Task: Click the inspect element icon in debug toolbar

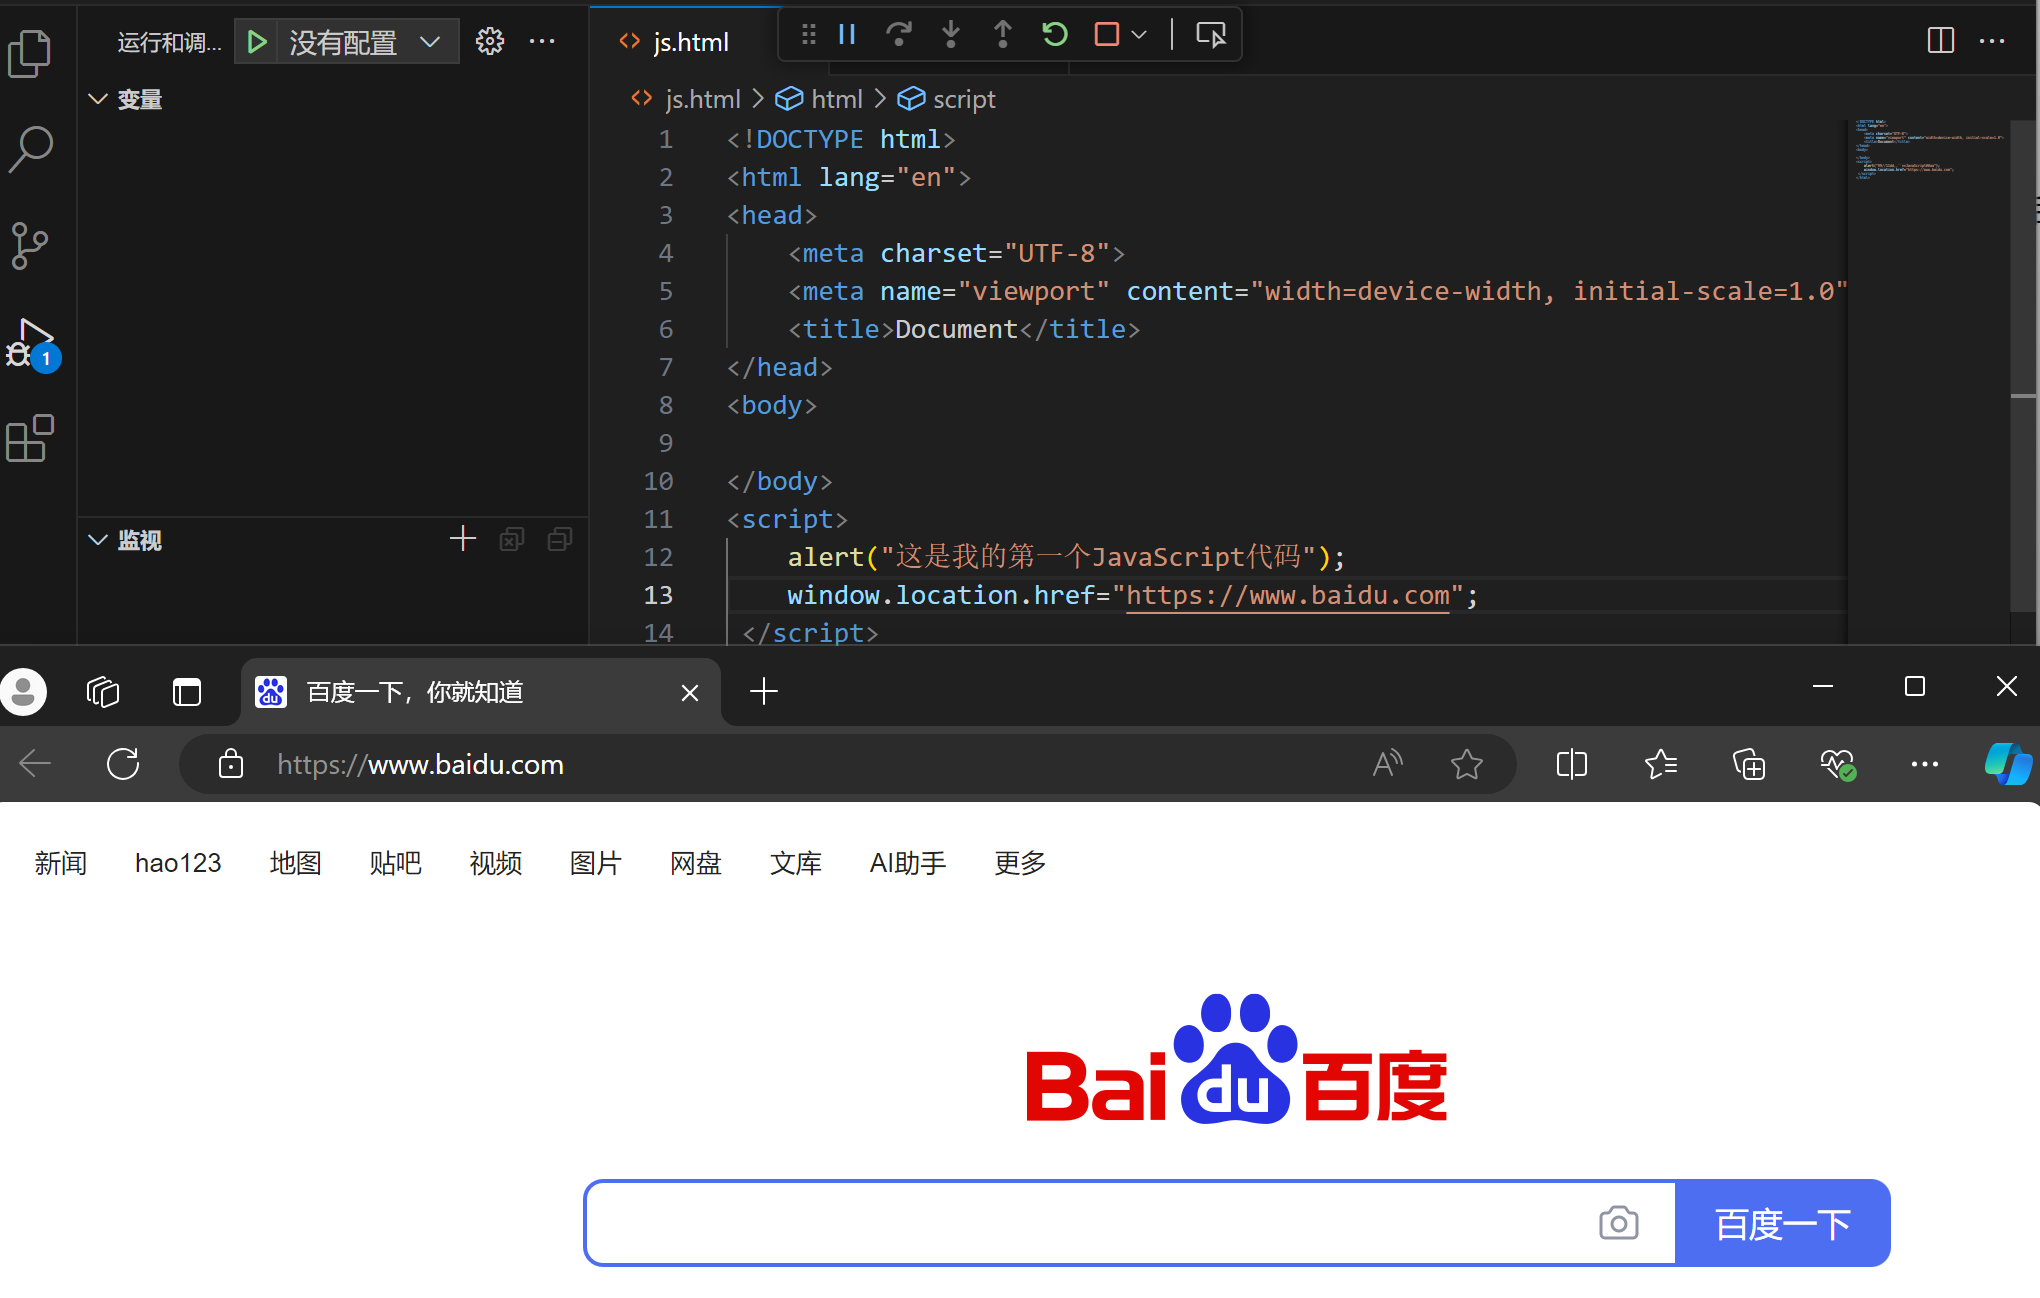Action: click(1211, 35)
